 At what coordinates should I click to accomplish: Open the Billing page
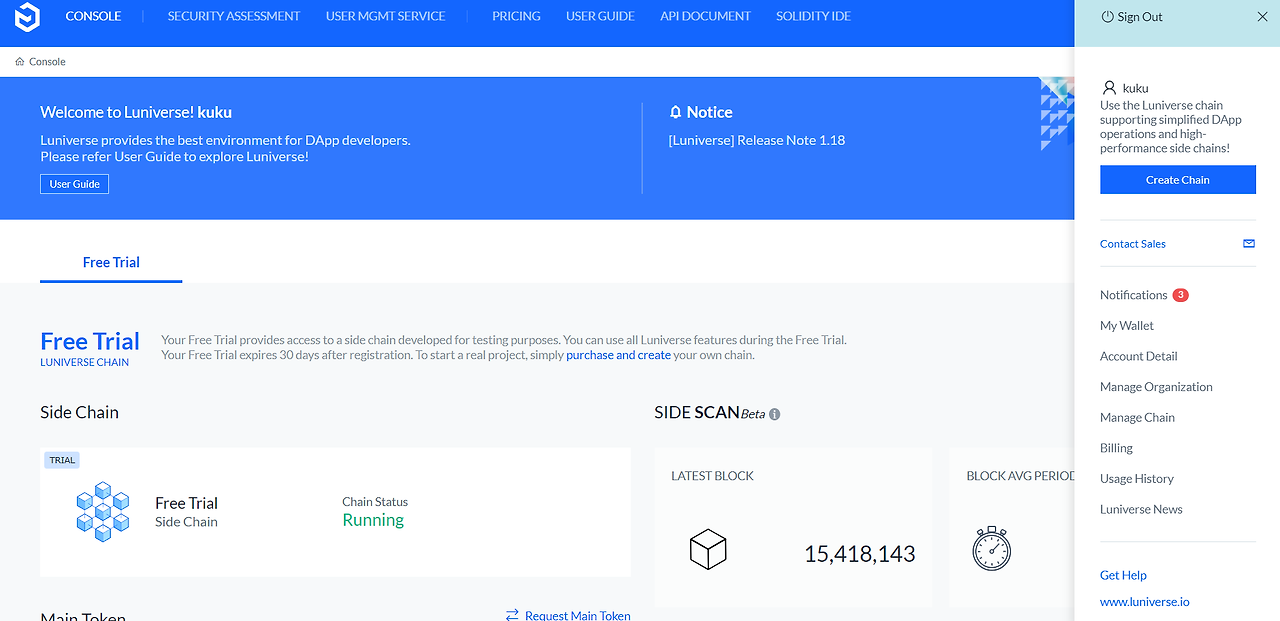click(1116, 448)
